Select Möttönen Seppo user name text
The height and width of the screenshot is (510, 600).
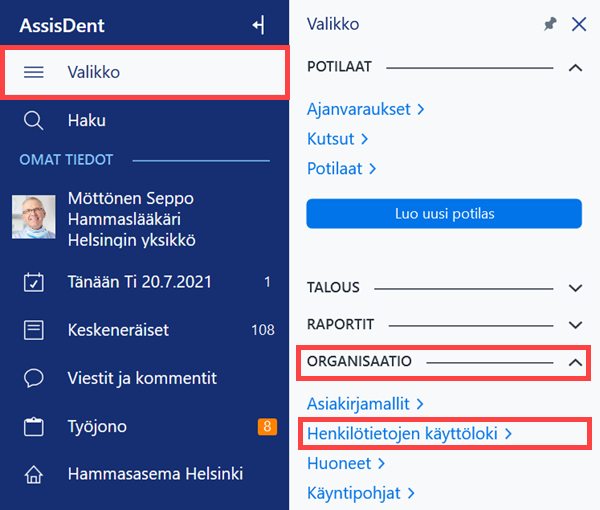(131, 198)
